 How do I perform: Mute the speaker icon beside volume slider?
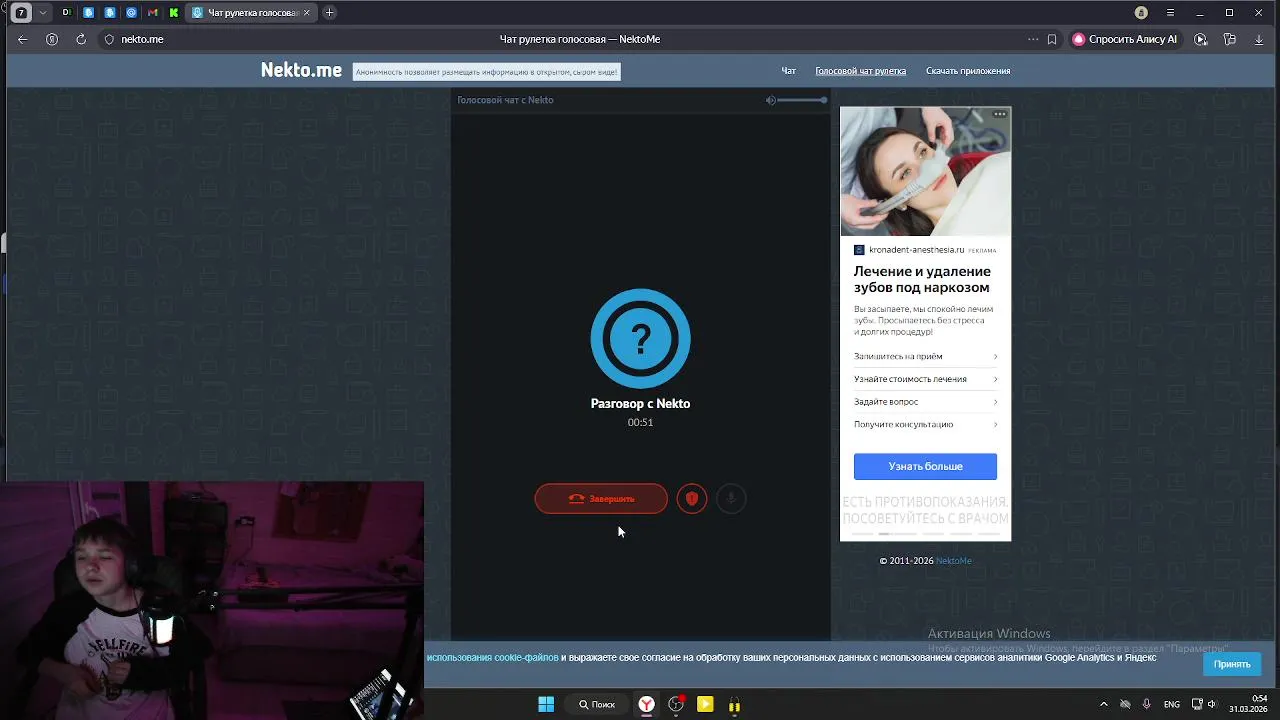pos(770,100)
